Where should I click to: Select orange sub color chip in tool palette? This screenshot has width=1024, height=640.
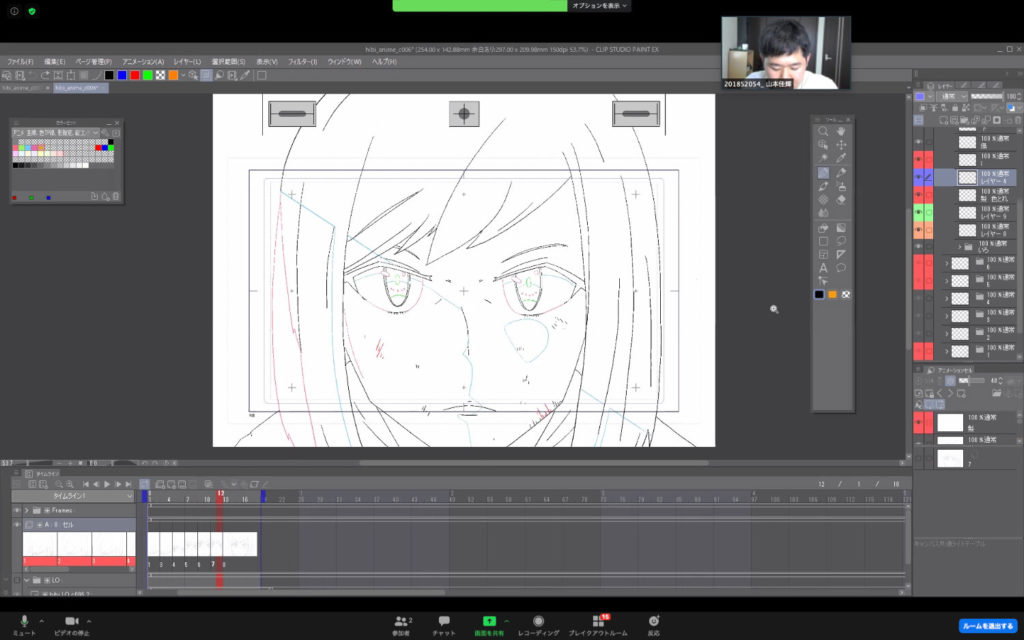pyautogui.click(x=833, y=295)
